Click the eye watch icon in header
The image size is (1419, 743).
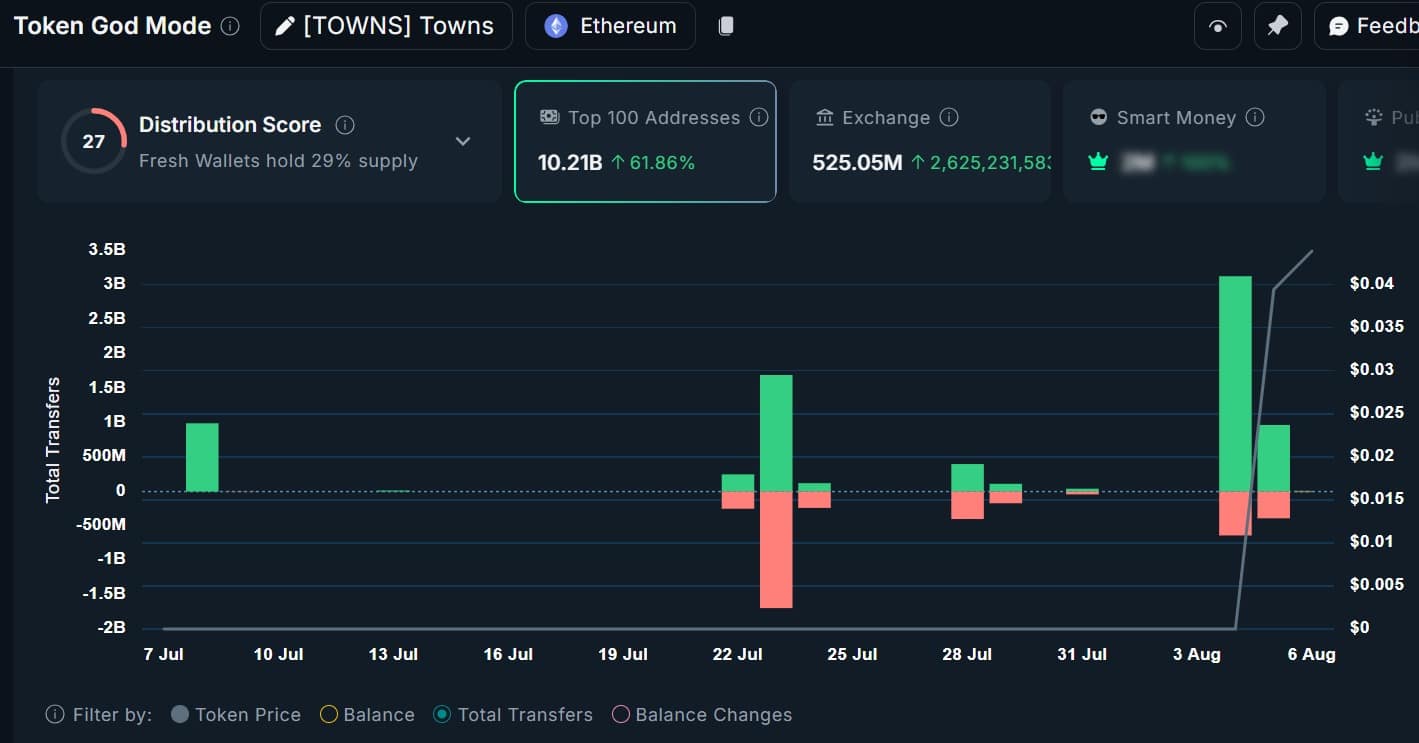point(1217,26)
